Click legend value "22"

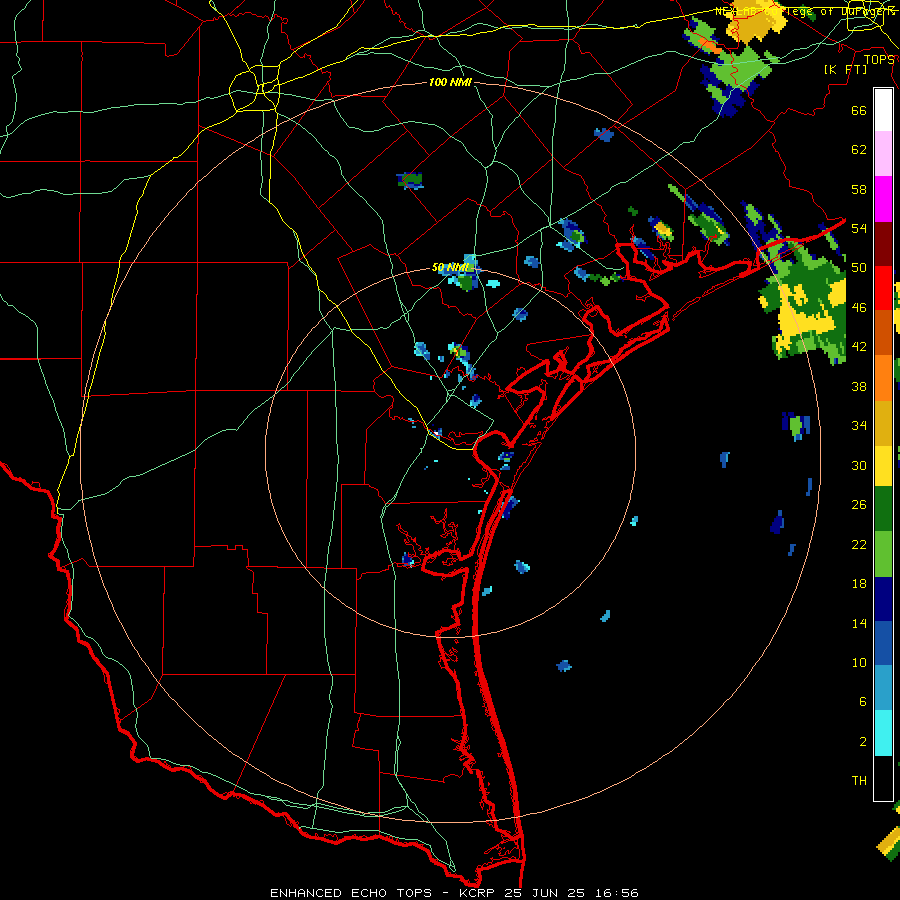pyautogui.click(x=859, y=544)
